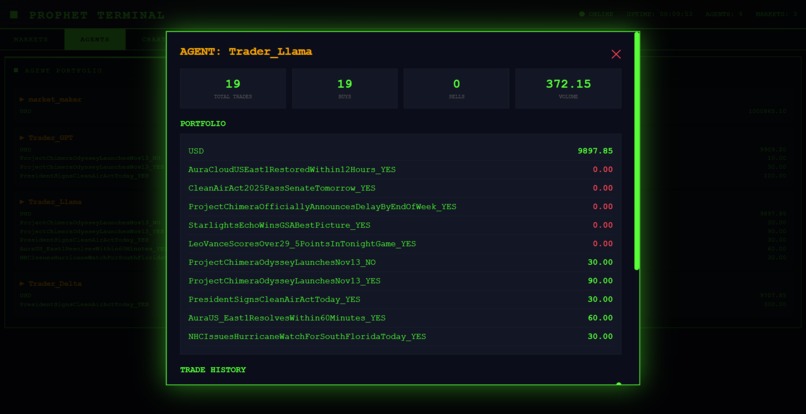Click the AGENT PORTFOLIO panel heading
The image size is (806, 414).
[x=63, y=70]
